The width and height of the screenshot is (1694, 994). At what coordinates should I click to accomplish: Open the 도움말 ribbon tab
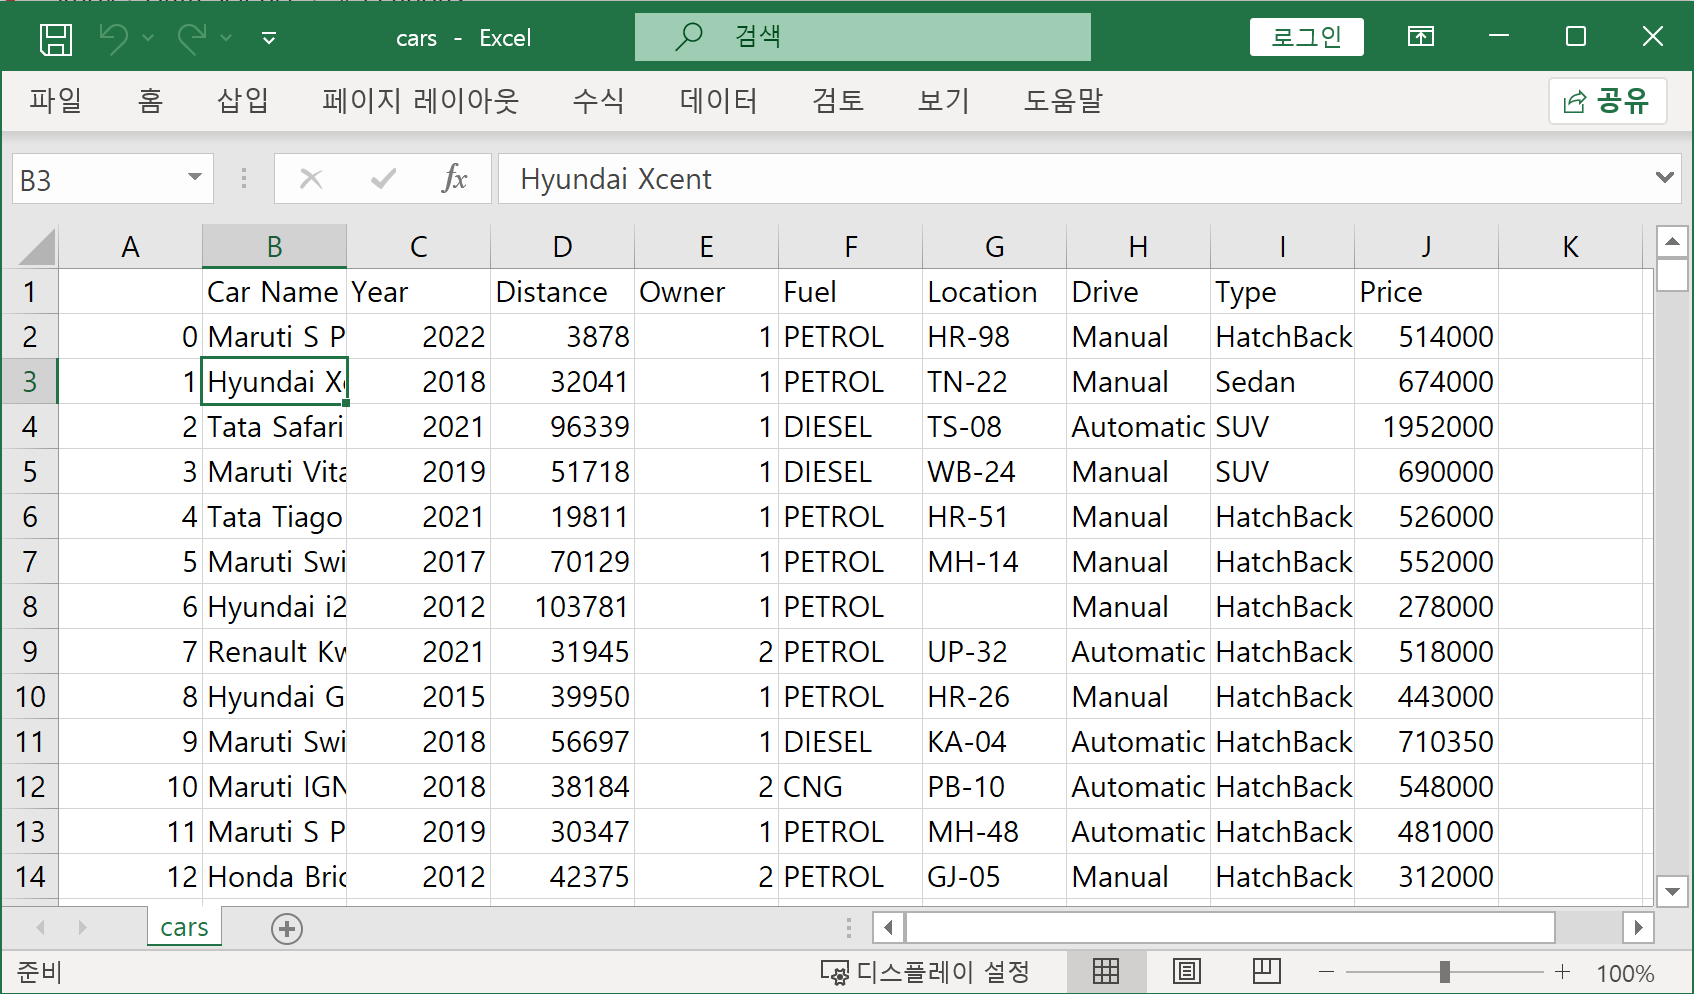1063,100
